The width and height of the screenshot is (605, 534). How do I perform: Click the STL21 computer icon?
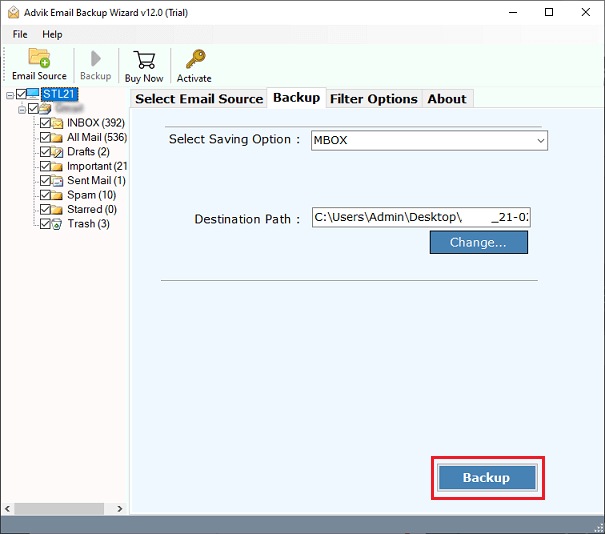click(33, 94)
